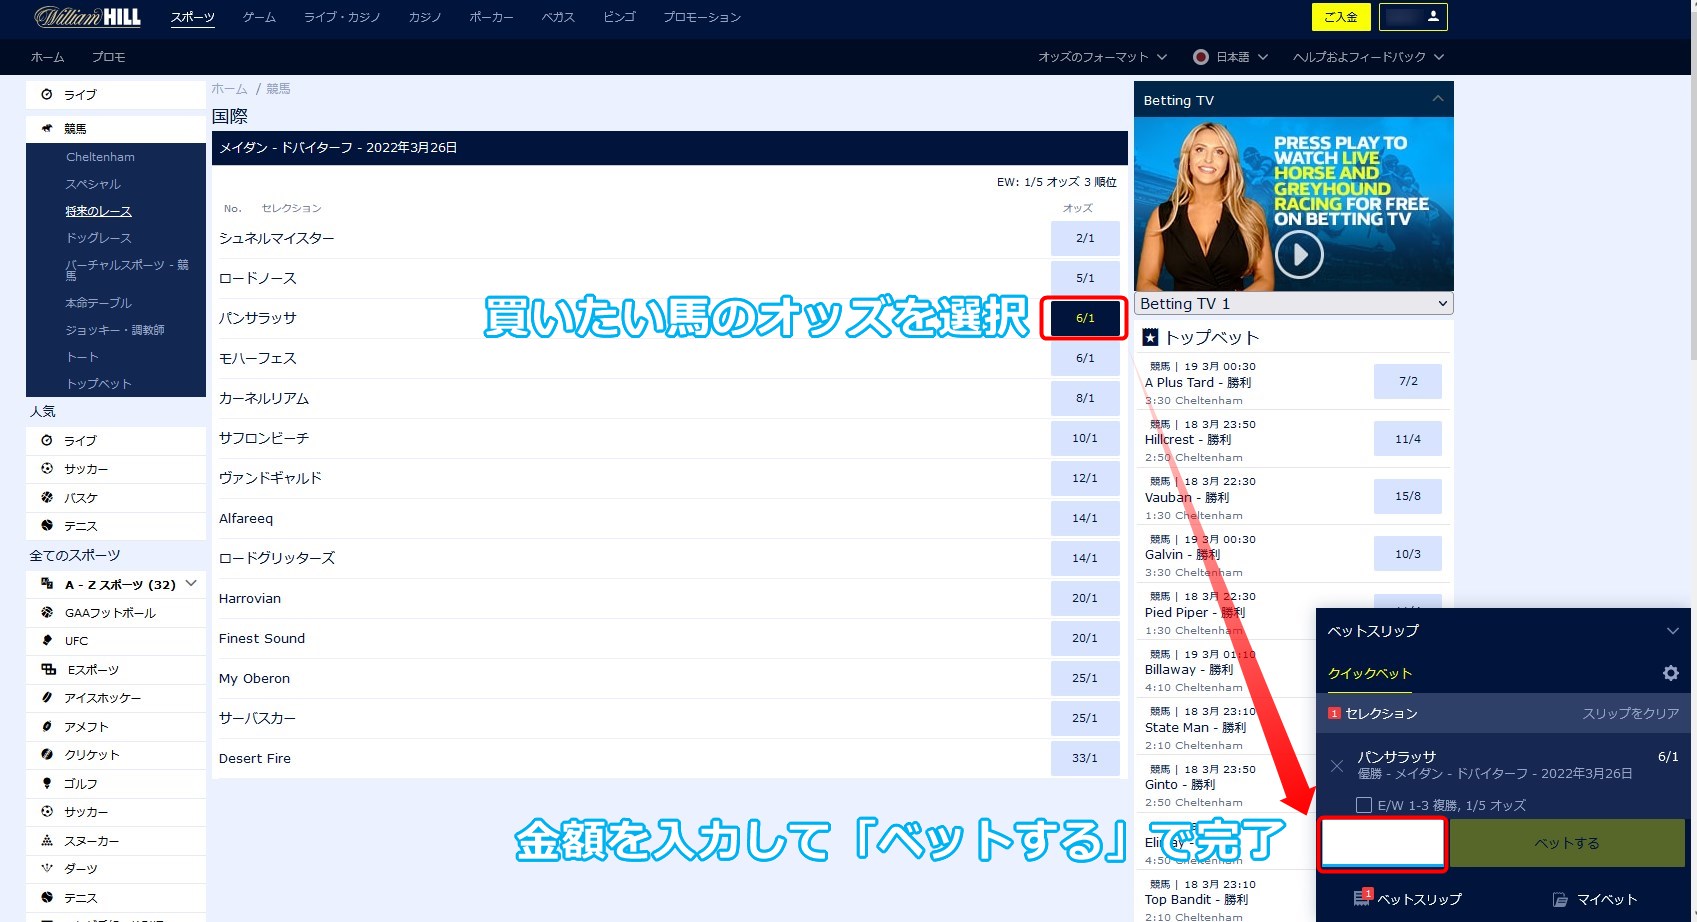Click the ライブ clock icon at the sidebar top
The image size is (1697, 922).
[47, 94]
